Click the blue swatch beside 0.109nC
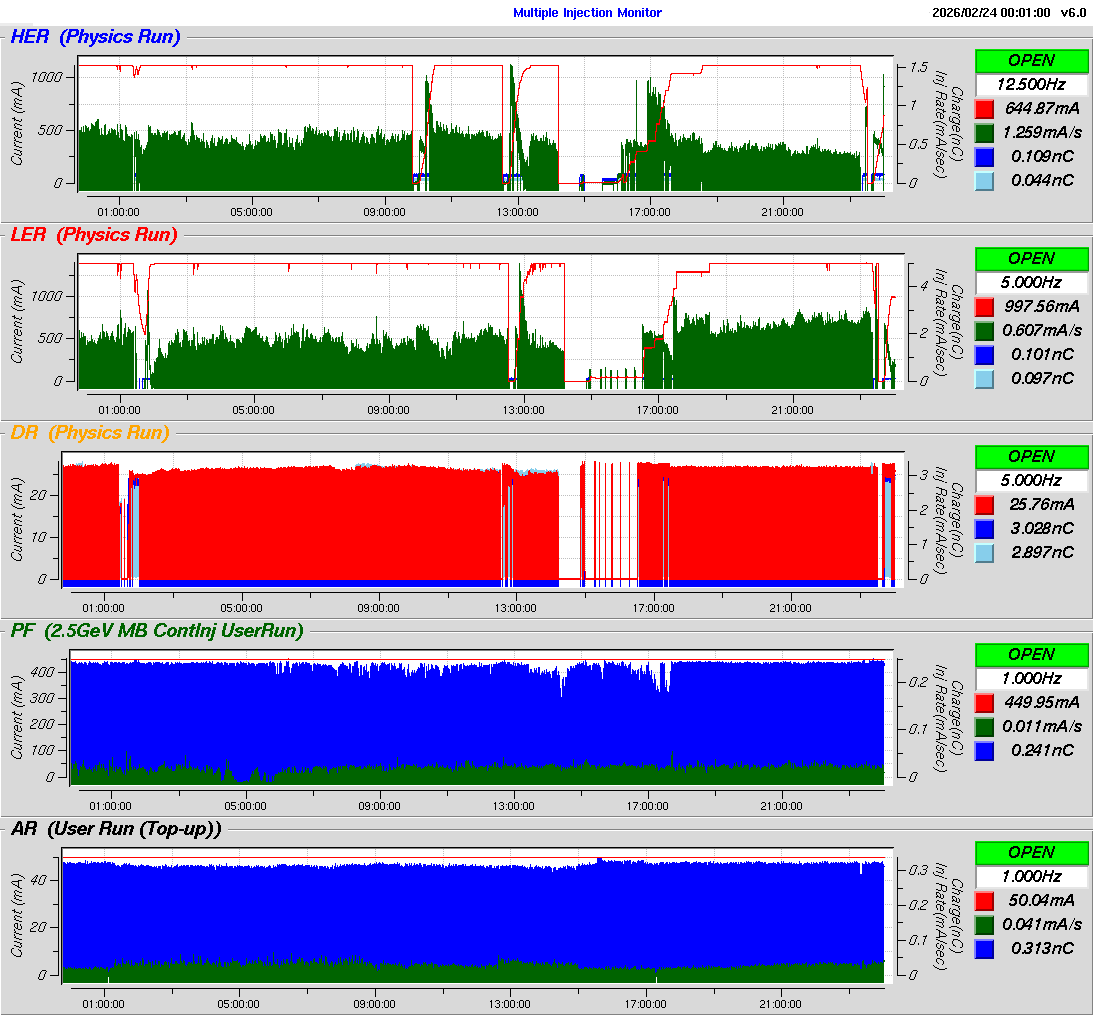This screenshot has width=1093, height=1015. pos(984,157)
